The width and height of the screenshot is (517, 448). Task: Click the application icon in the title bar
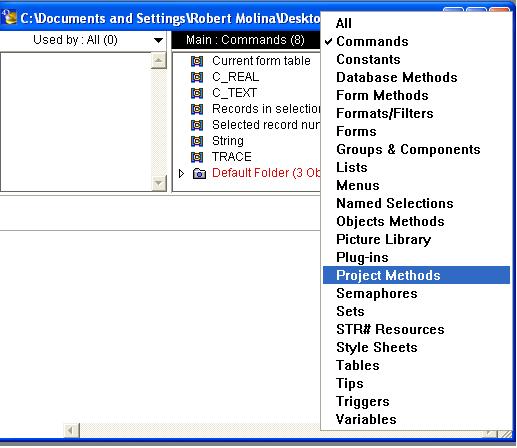[x=9, y=17]
